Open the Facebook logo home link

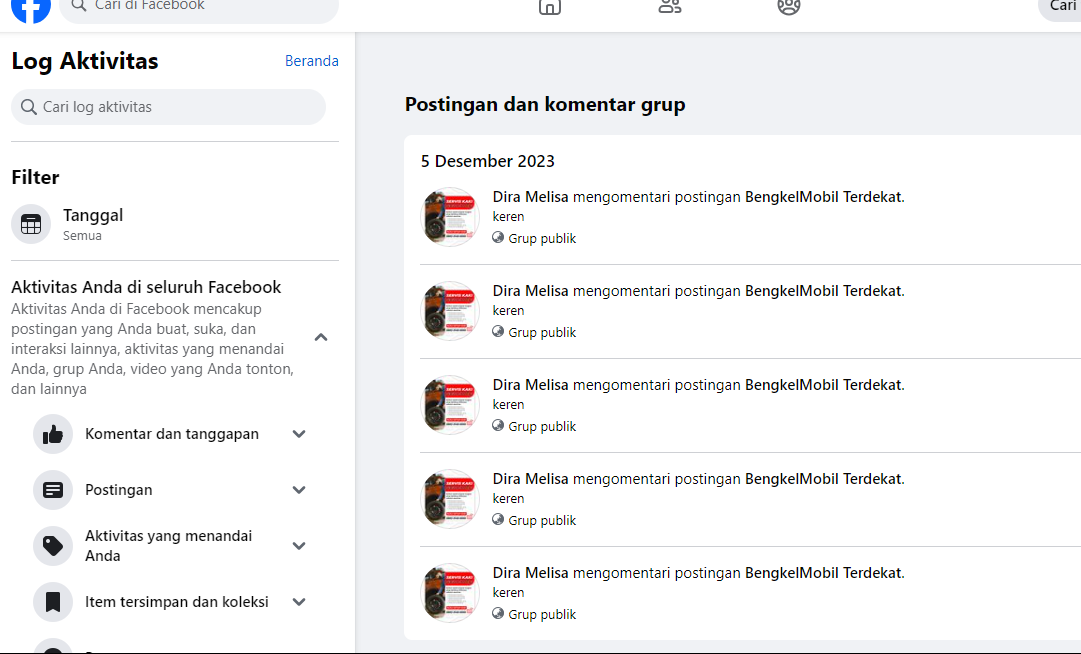[x=31, y=9]
